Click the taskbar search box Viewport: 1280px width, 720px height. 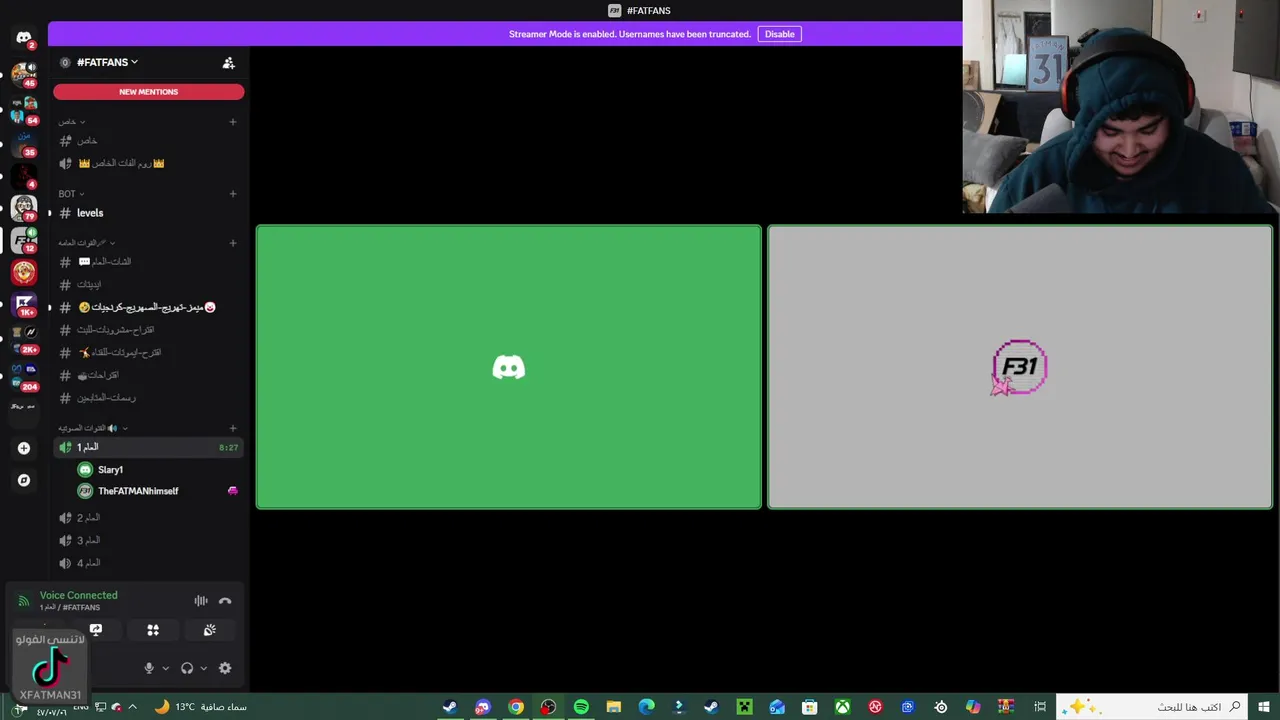[1152, 707]
